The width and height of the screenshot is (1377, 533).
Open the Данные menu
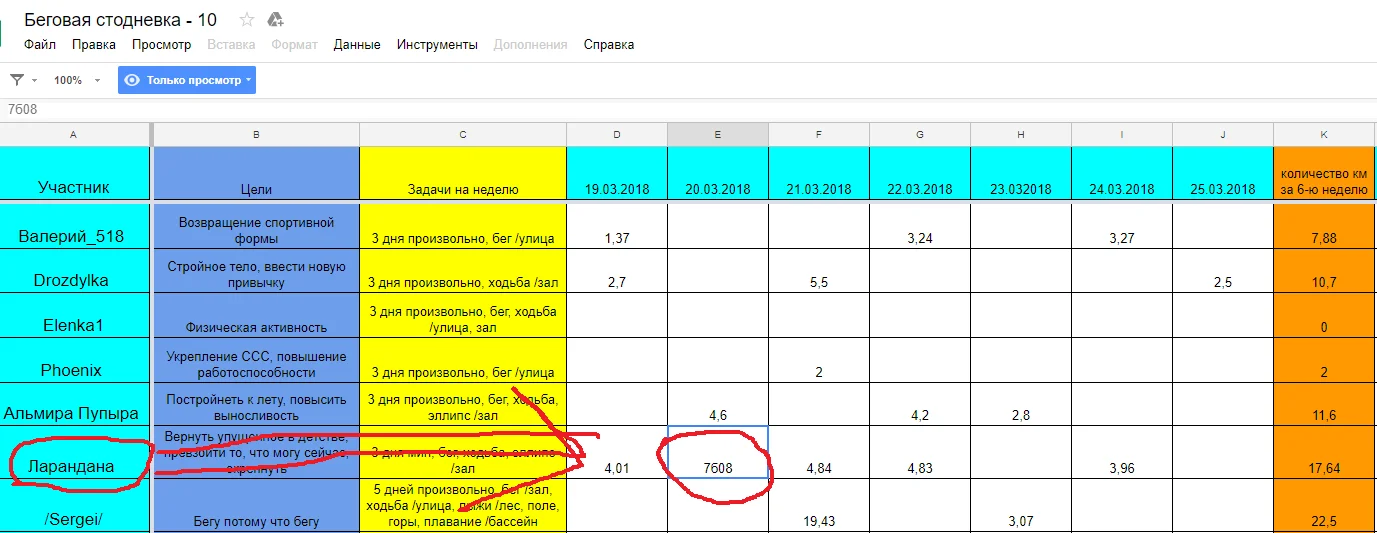357,45
